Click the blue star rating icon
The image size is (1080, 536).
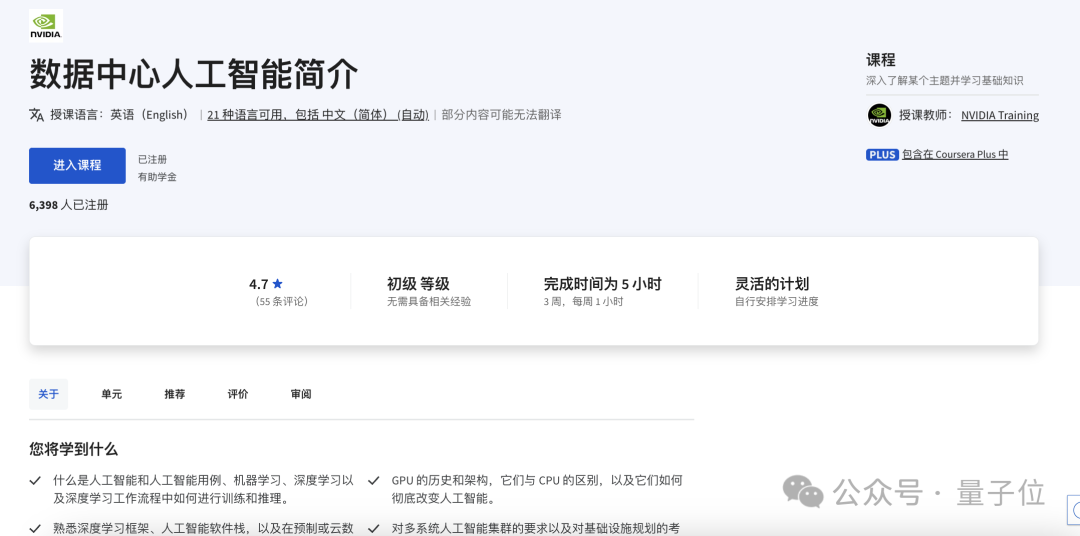(x=278, y=283)
